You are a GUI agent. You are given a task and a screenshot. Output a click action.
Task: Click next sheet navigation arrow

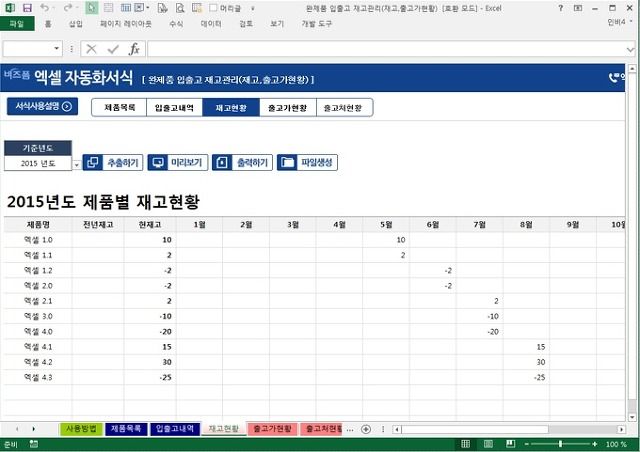[33, 429]
